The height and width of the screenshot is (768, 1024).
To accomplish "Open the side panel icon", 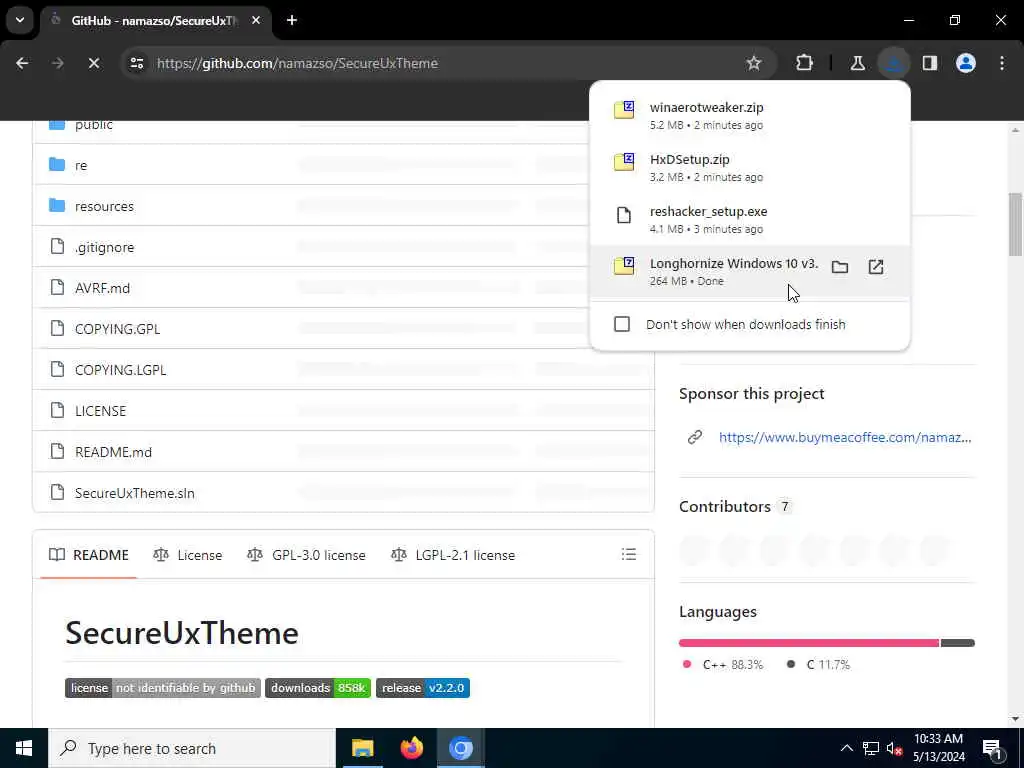I will click(930, 63).
